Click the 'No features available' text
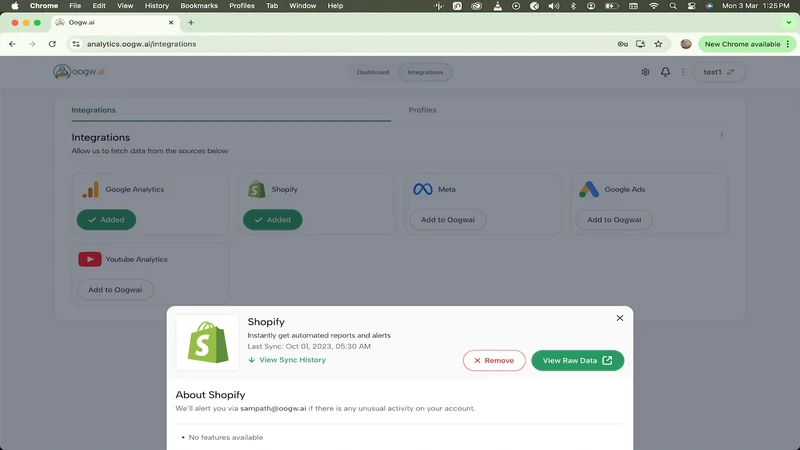 (226, 437)
